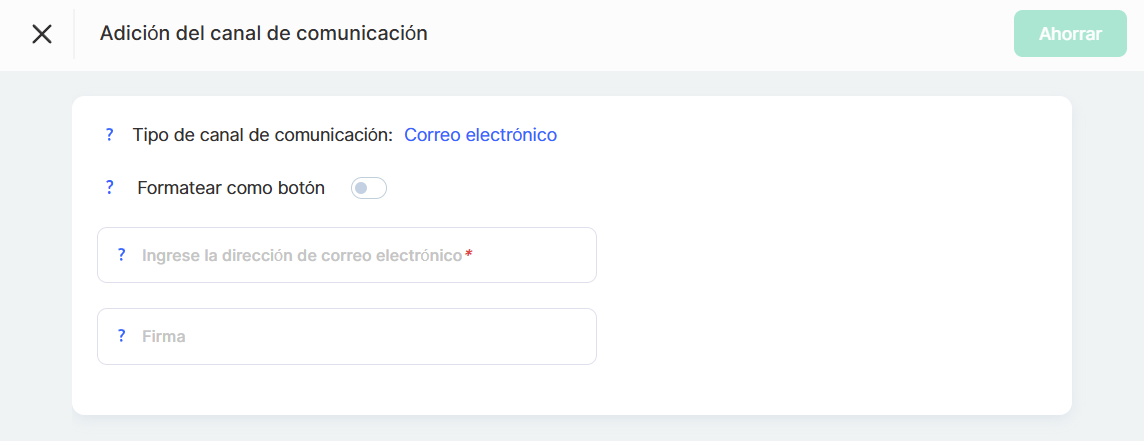Click the Tipo de canal de comunicación label
The width and height of the screenshot is (1144, 441).
pos(262,135)
